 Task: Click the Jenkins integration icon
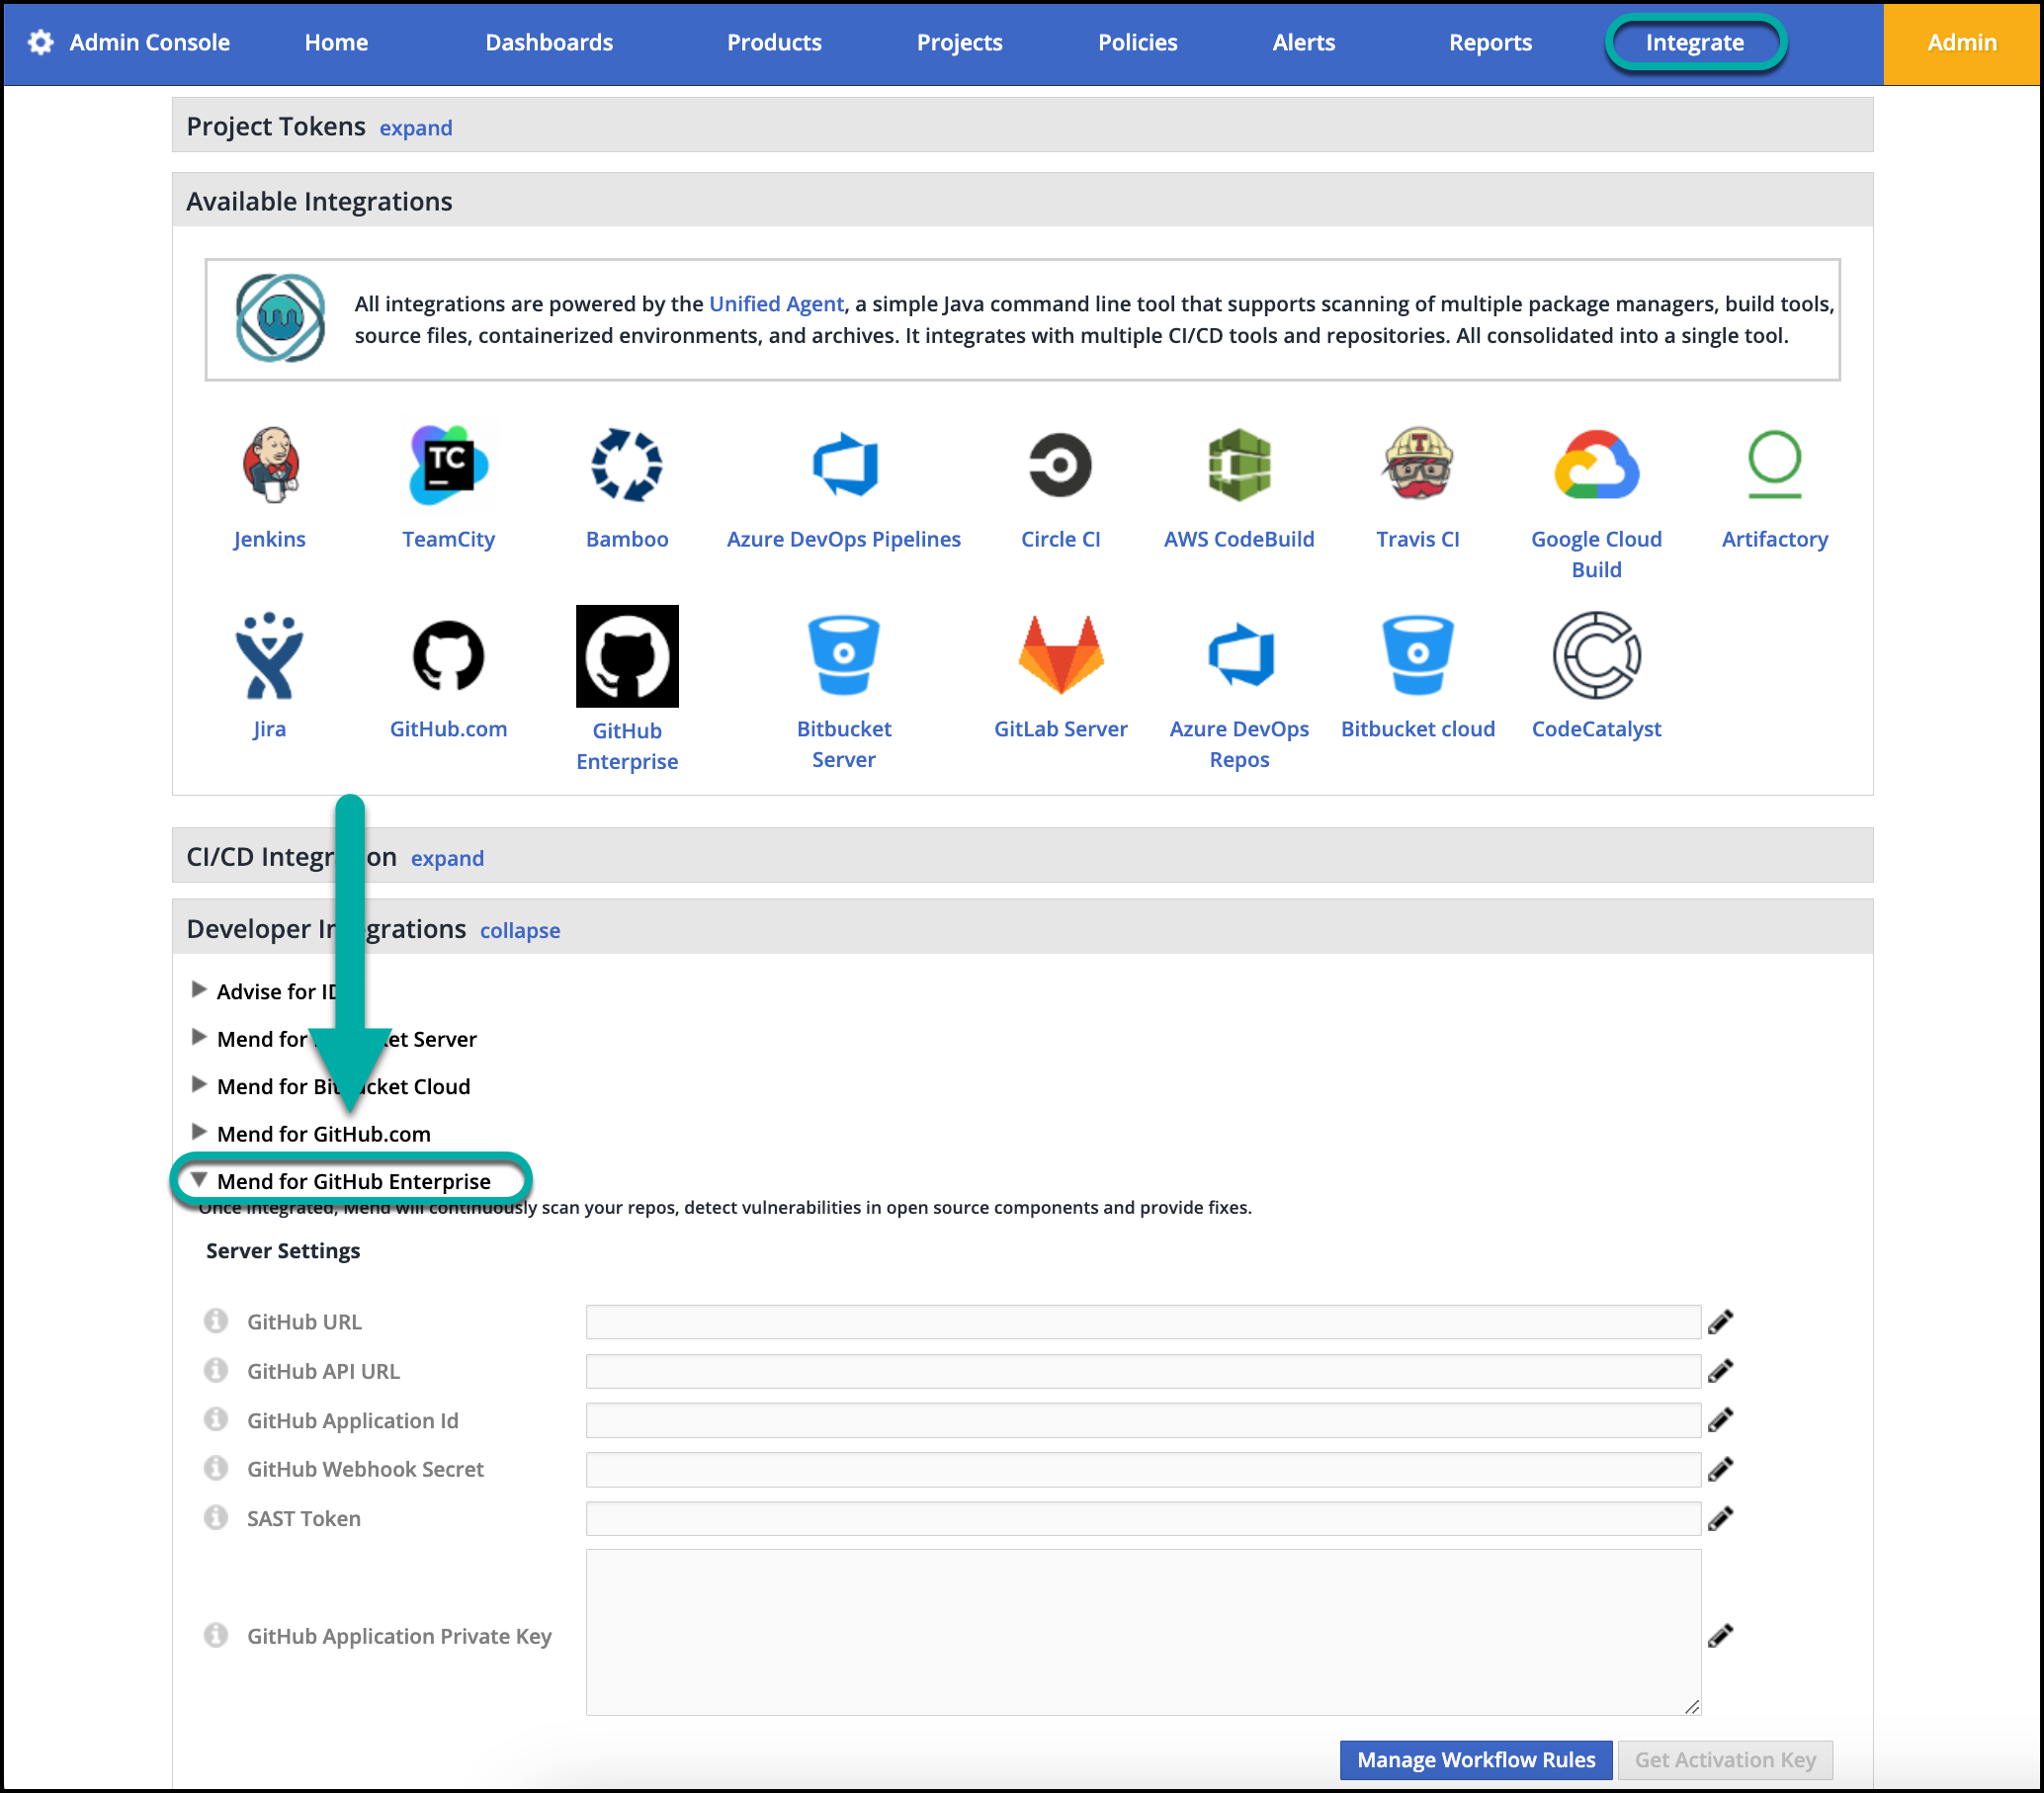[270, 465]
